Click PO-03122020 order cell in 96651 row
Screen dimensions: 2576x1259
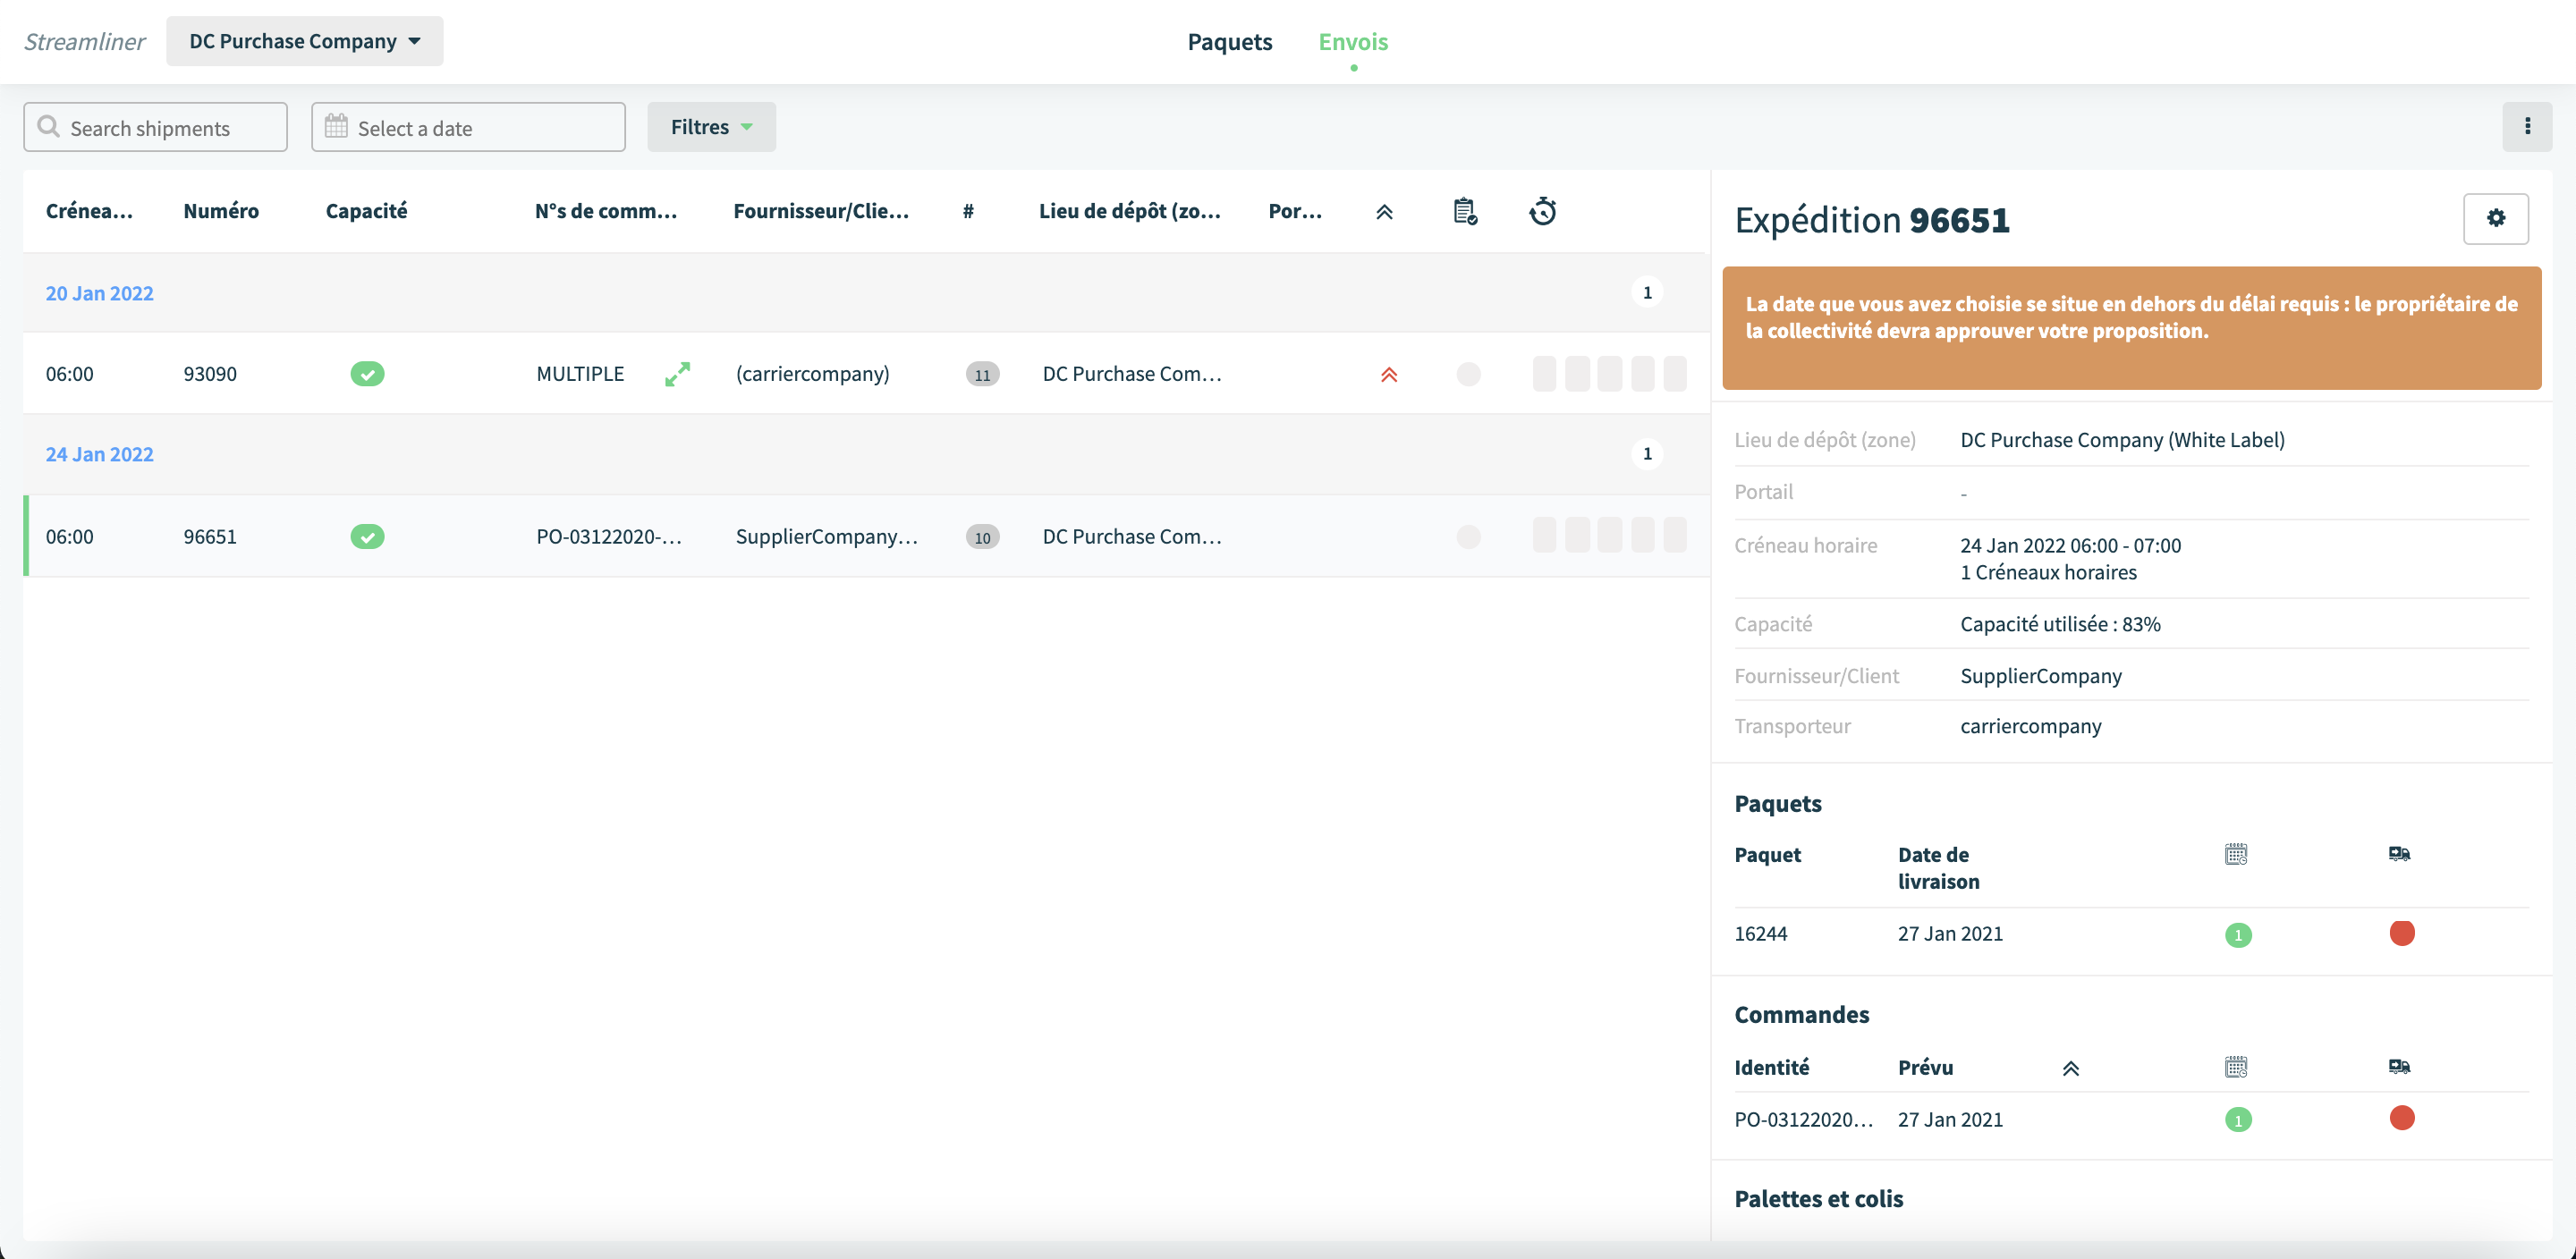(x=609, y=537)
